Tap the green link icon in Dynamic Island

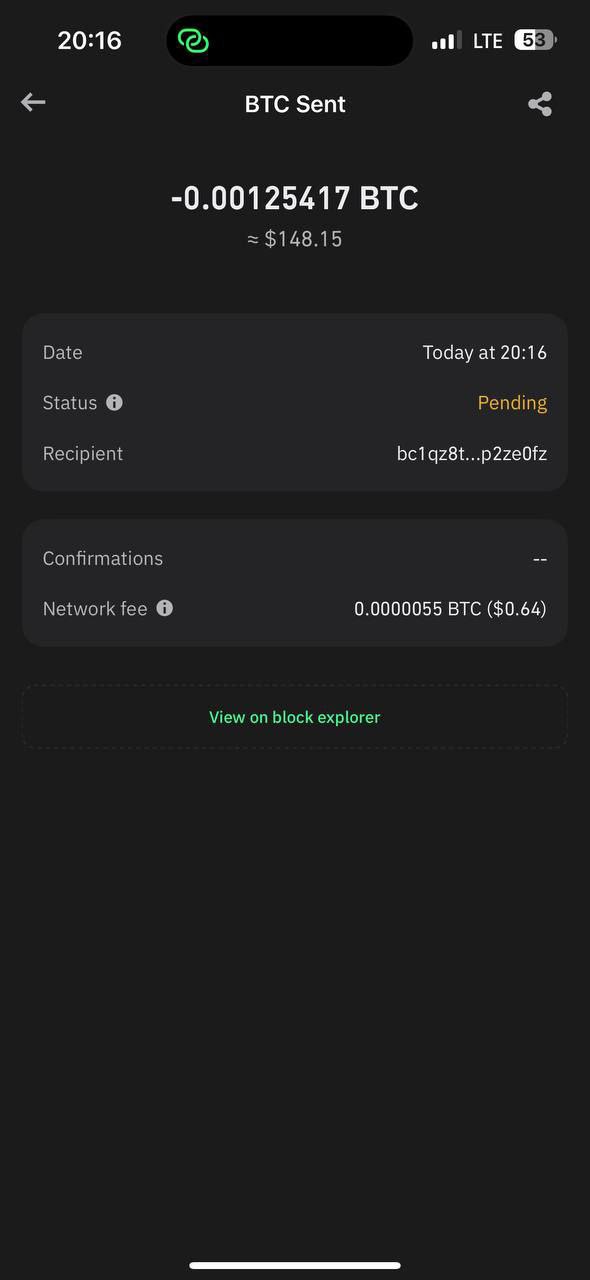point(193,41)
